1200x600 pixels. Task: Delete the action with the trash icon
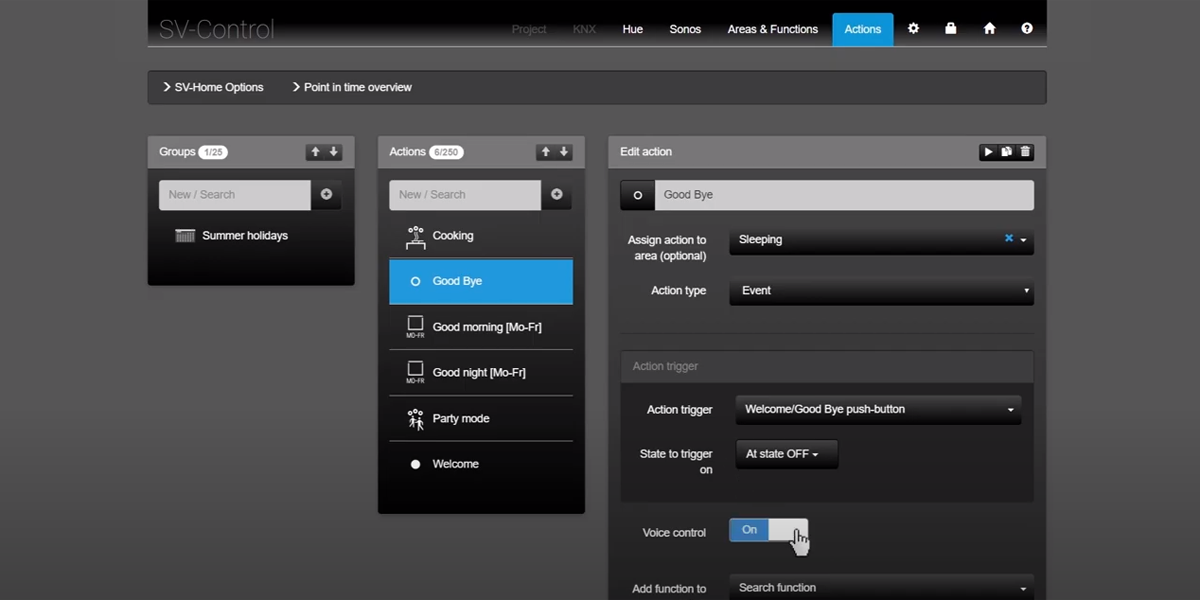1025,152
